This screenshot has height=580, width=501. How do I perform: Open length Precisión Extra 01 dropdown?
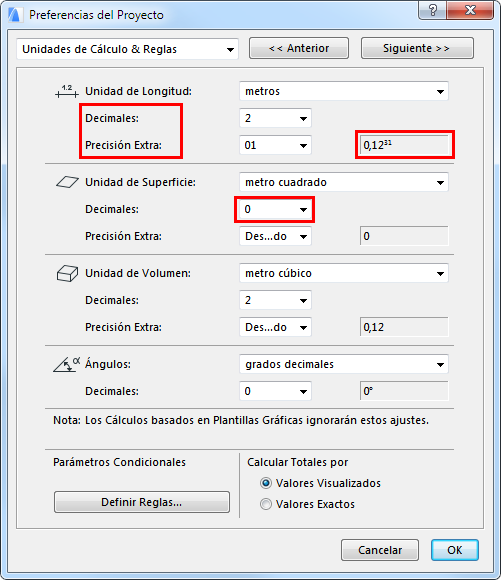point(275,145)
